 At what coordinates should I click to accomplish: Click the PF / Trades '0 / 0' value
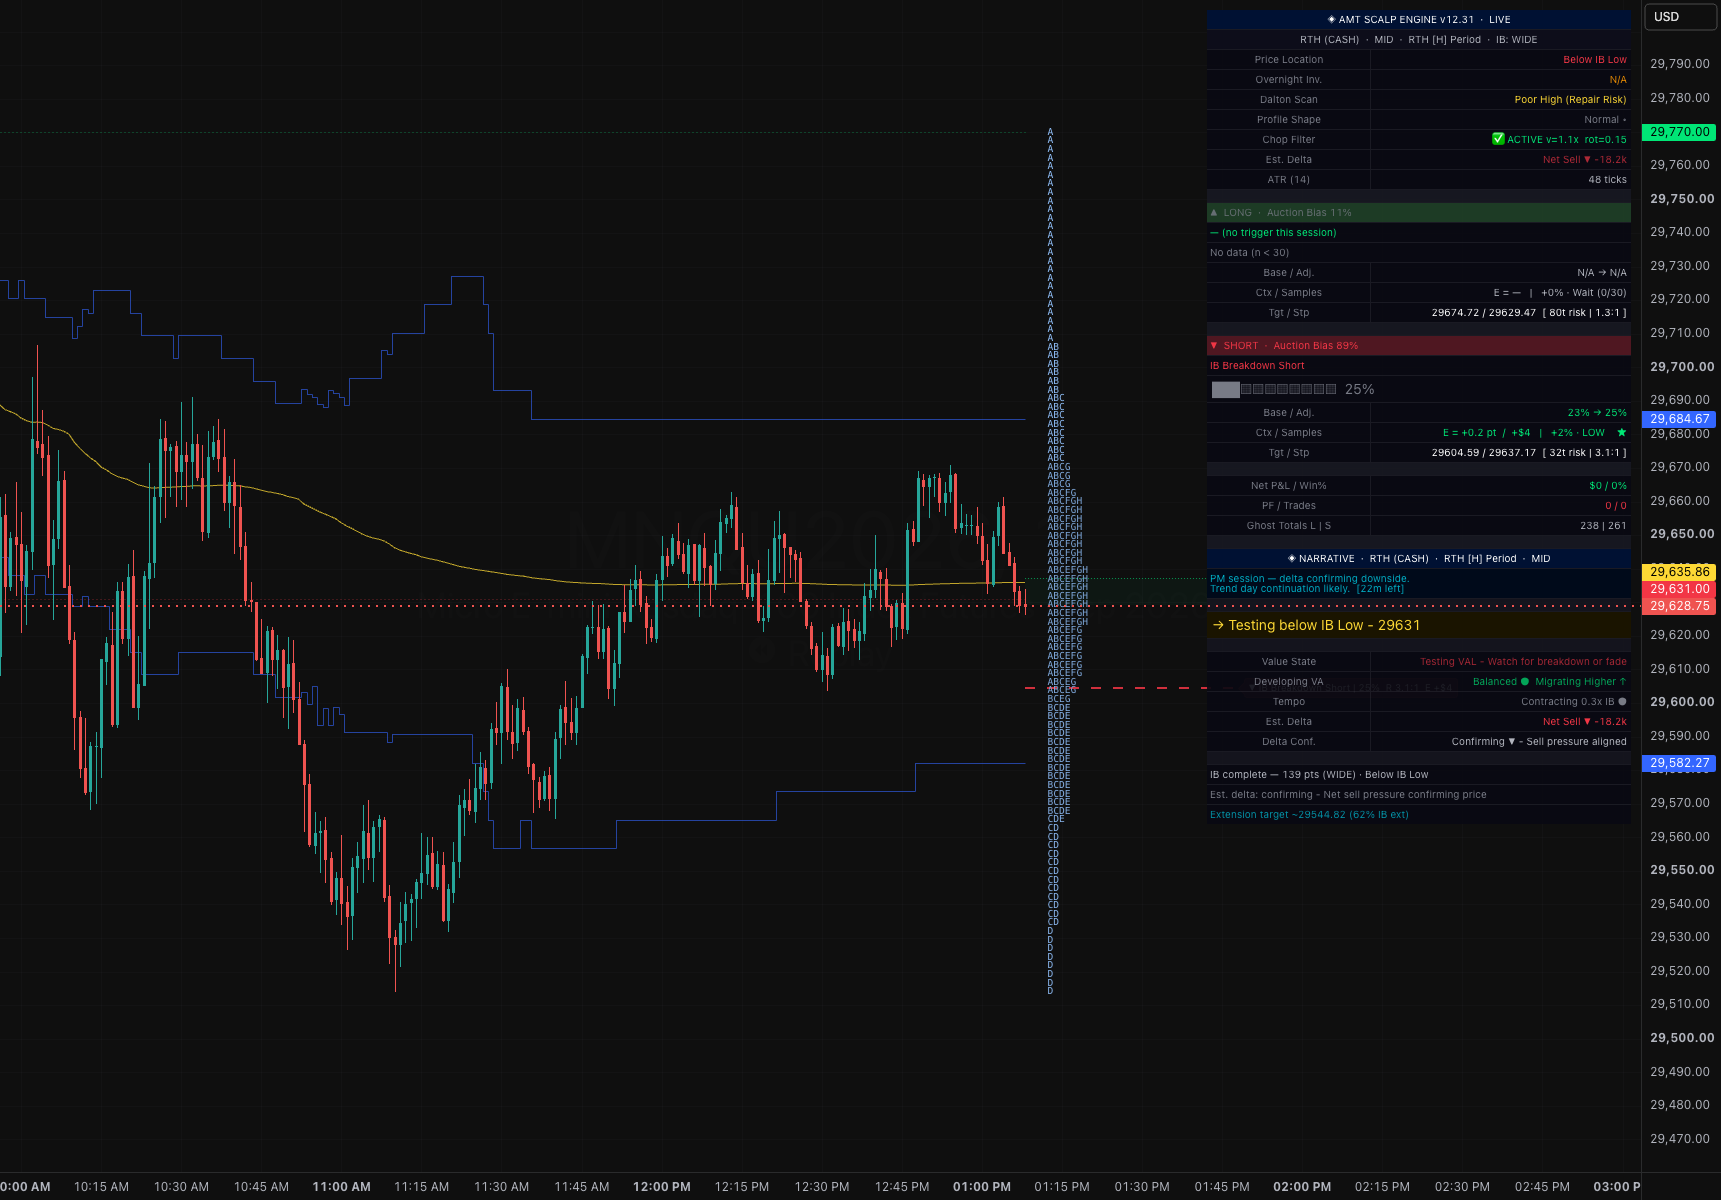(x=1616, y=506)
